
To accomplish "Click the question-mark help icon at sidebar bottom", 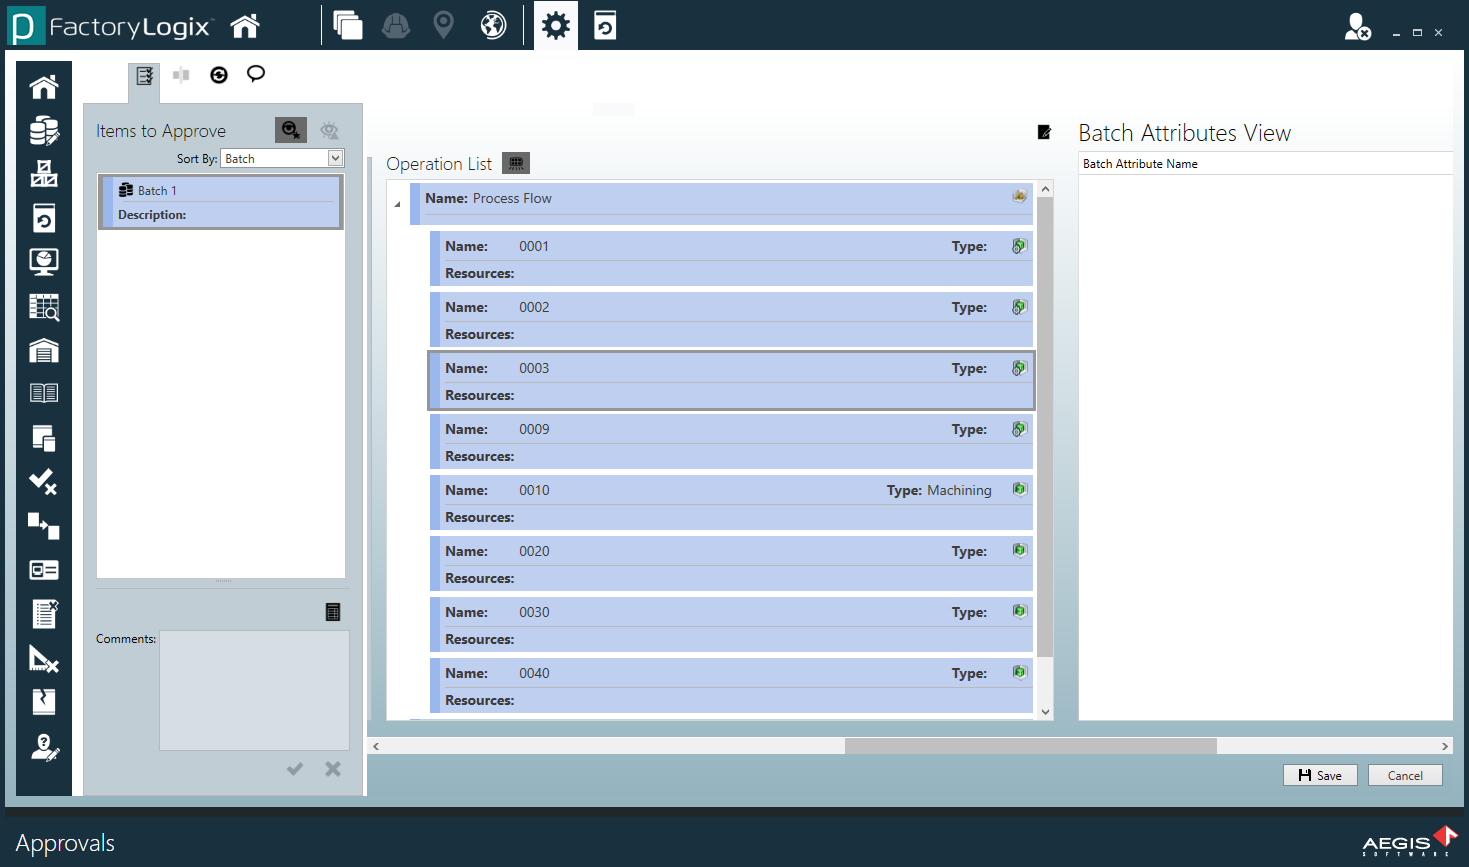I will pos(43,747).
